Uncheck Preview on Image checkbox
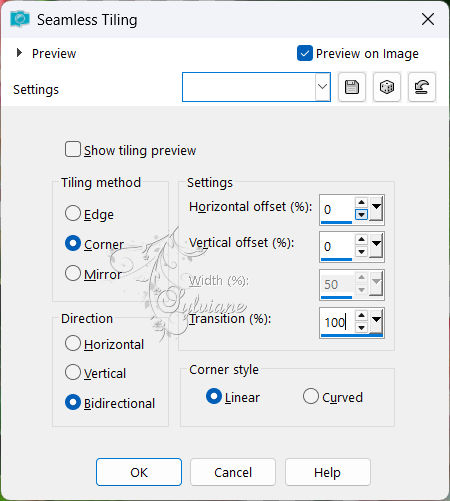The image size is (450, 501). click(x=305, y=53)
